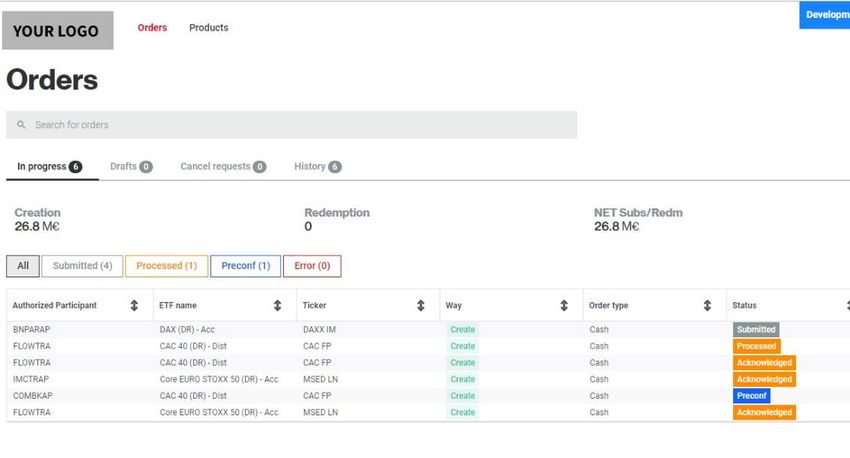Image resolution: width=850 pixels, height=458 pixels.
Task: Filter orders by Error (0)
Action: (312, 266)
